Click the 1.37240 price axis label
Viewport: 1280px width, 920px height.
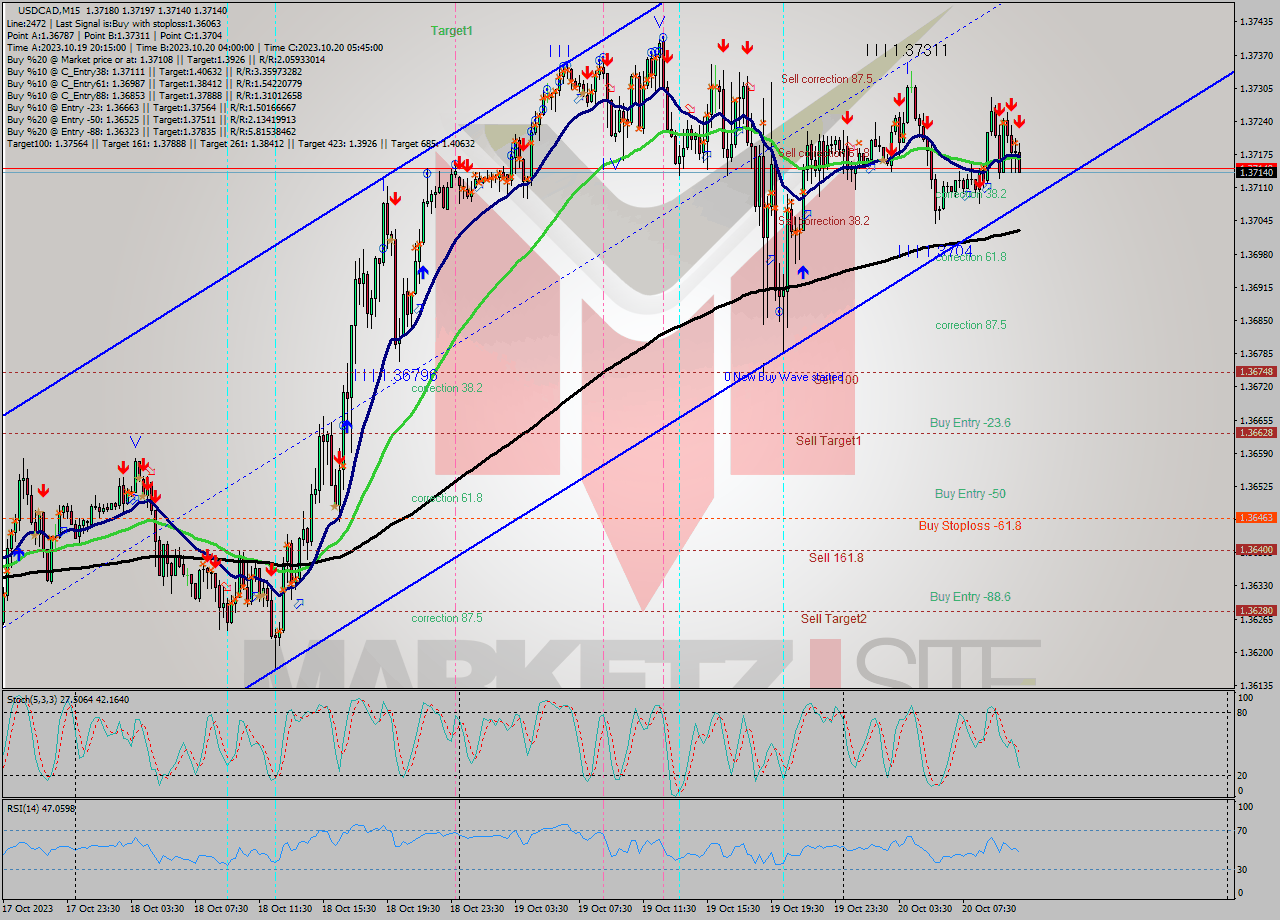click(x=1256, y=121)
